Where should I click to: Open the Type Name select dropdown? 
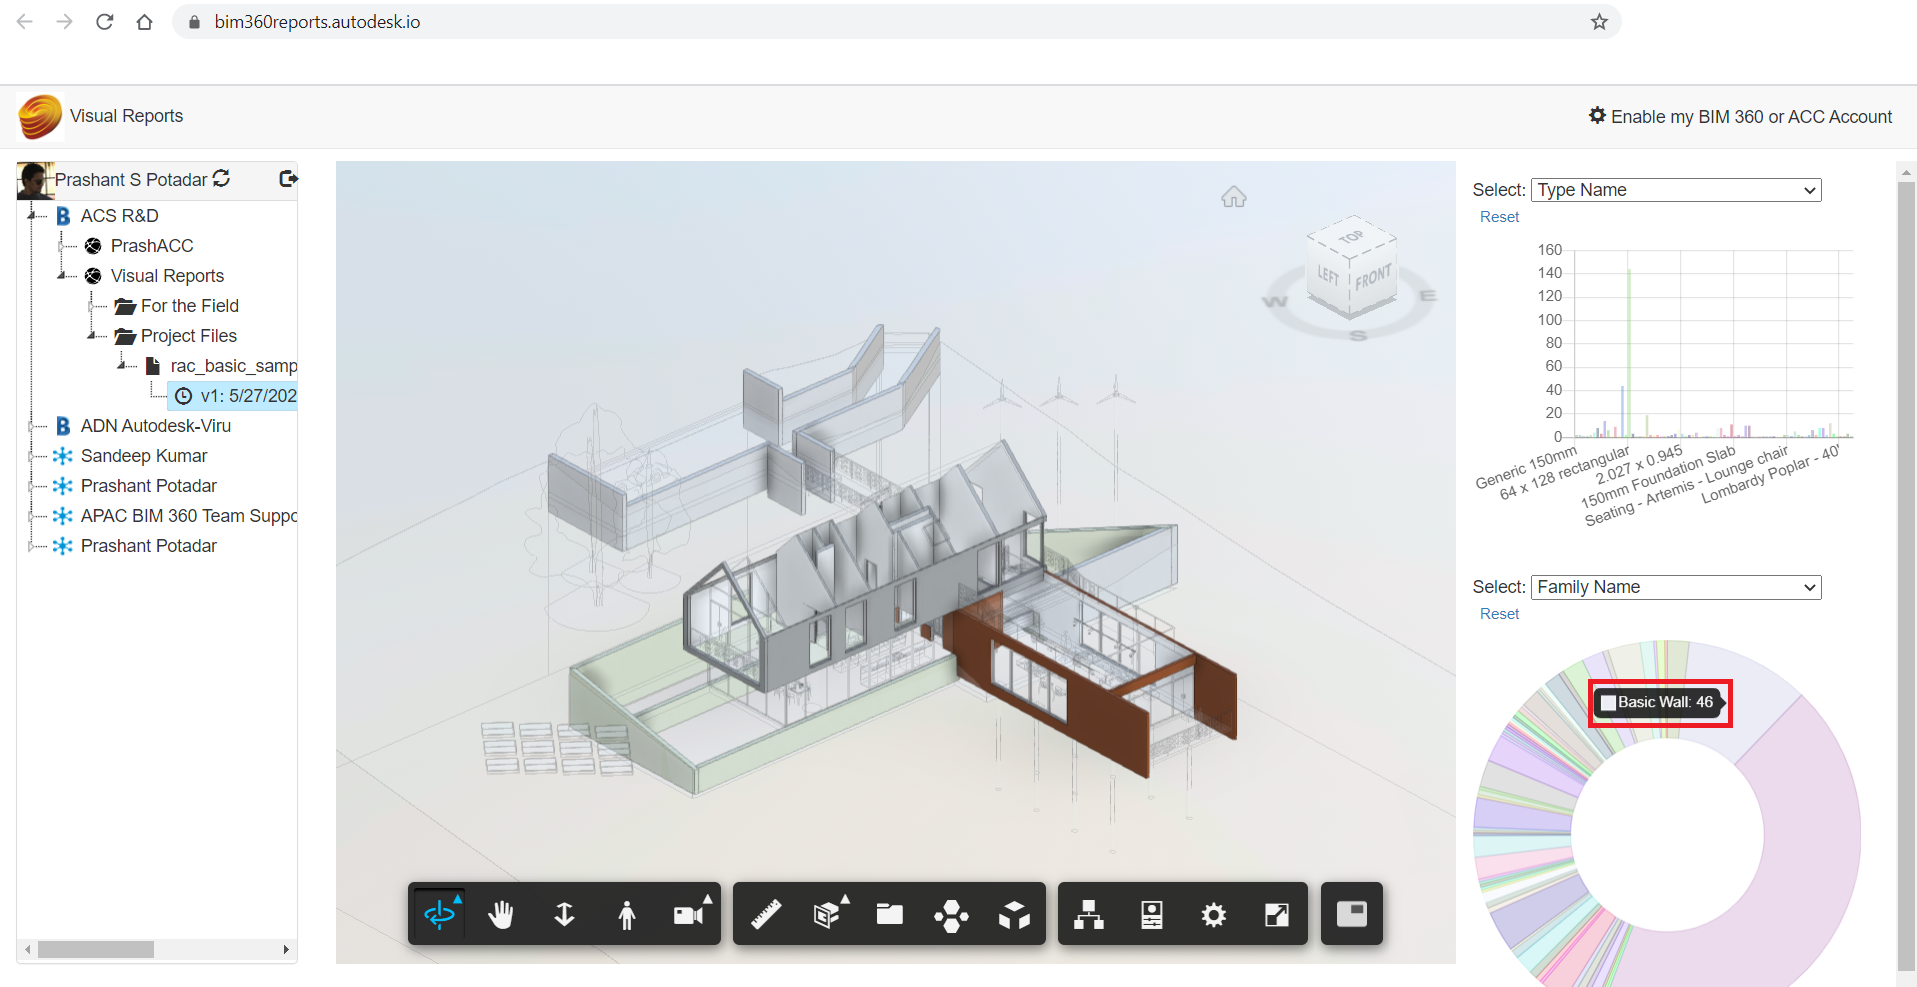click(1676, 190)
